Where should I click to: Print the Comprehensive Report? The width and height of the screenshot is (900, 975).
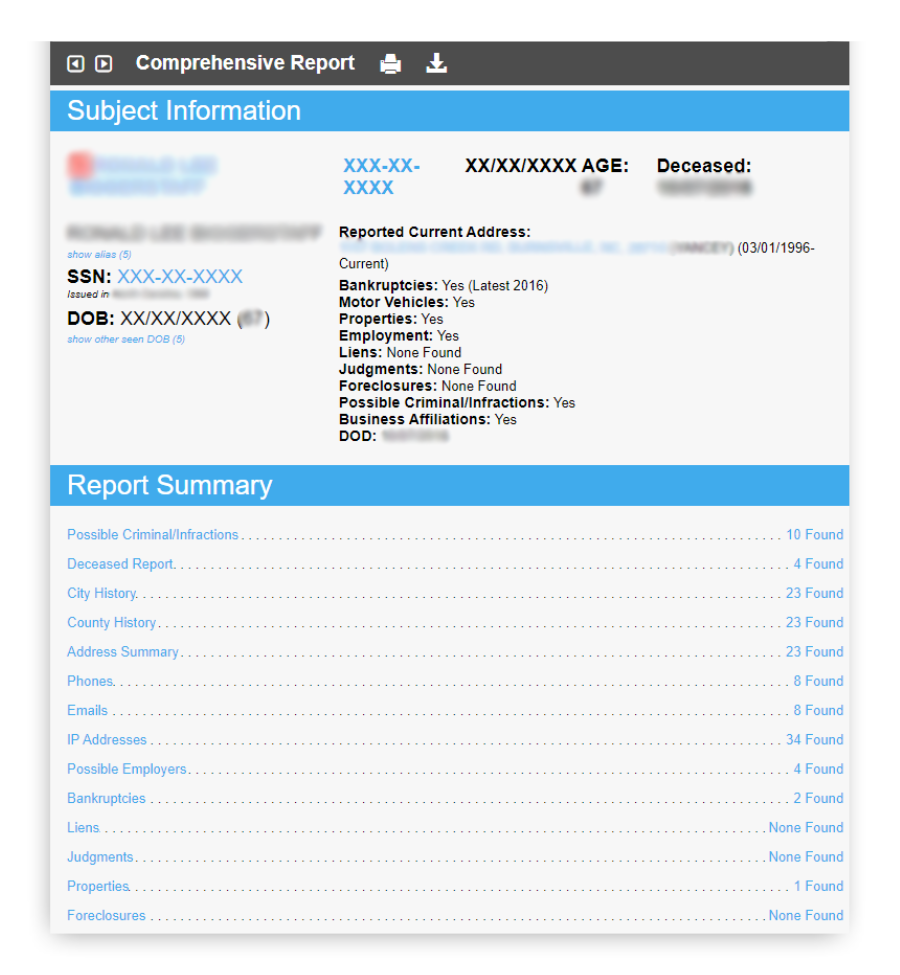(x=390, y=63)
